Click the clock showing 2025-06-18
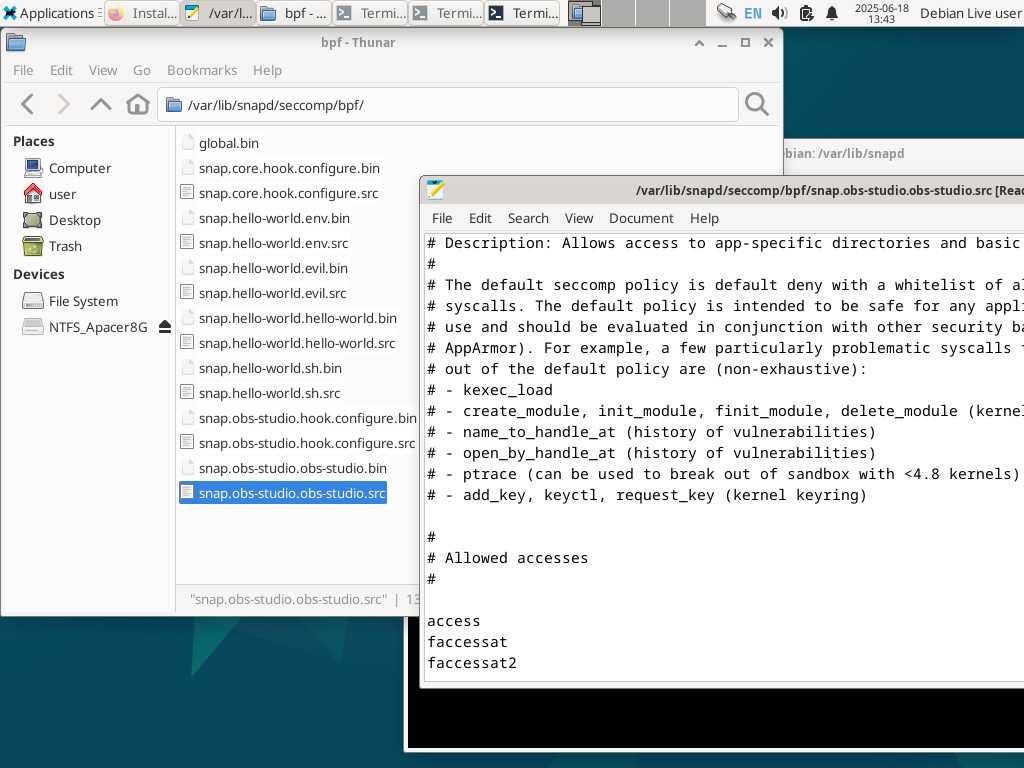This screenshot has width=1024, height=768. (881, 13)
